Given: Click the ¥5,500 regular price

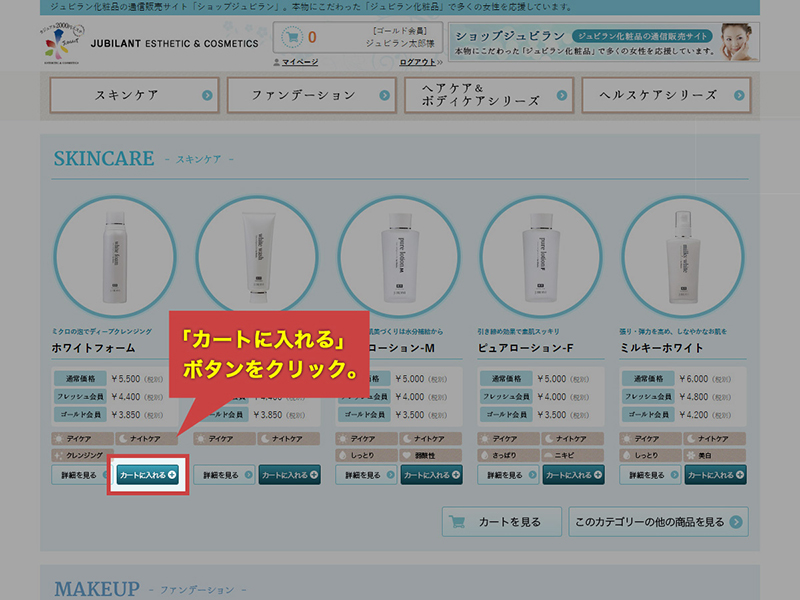Looking at the screenshot, I should coord(126,379).
